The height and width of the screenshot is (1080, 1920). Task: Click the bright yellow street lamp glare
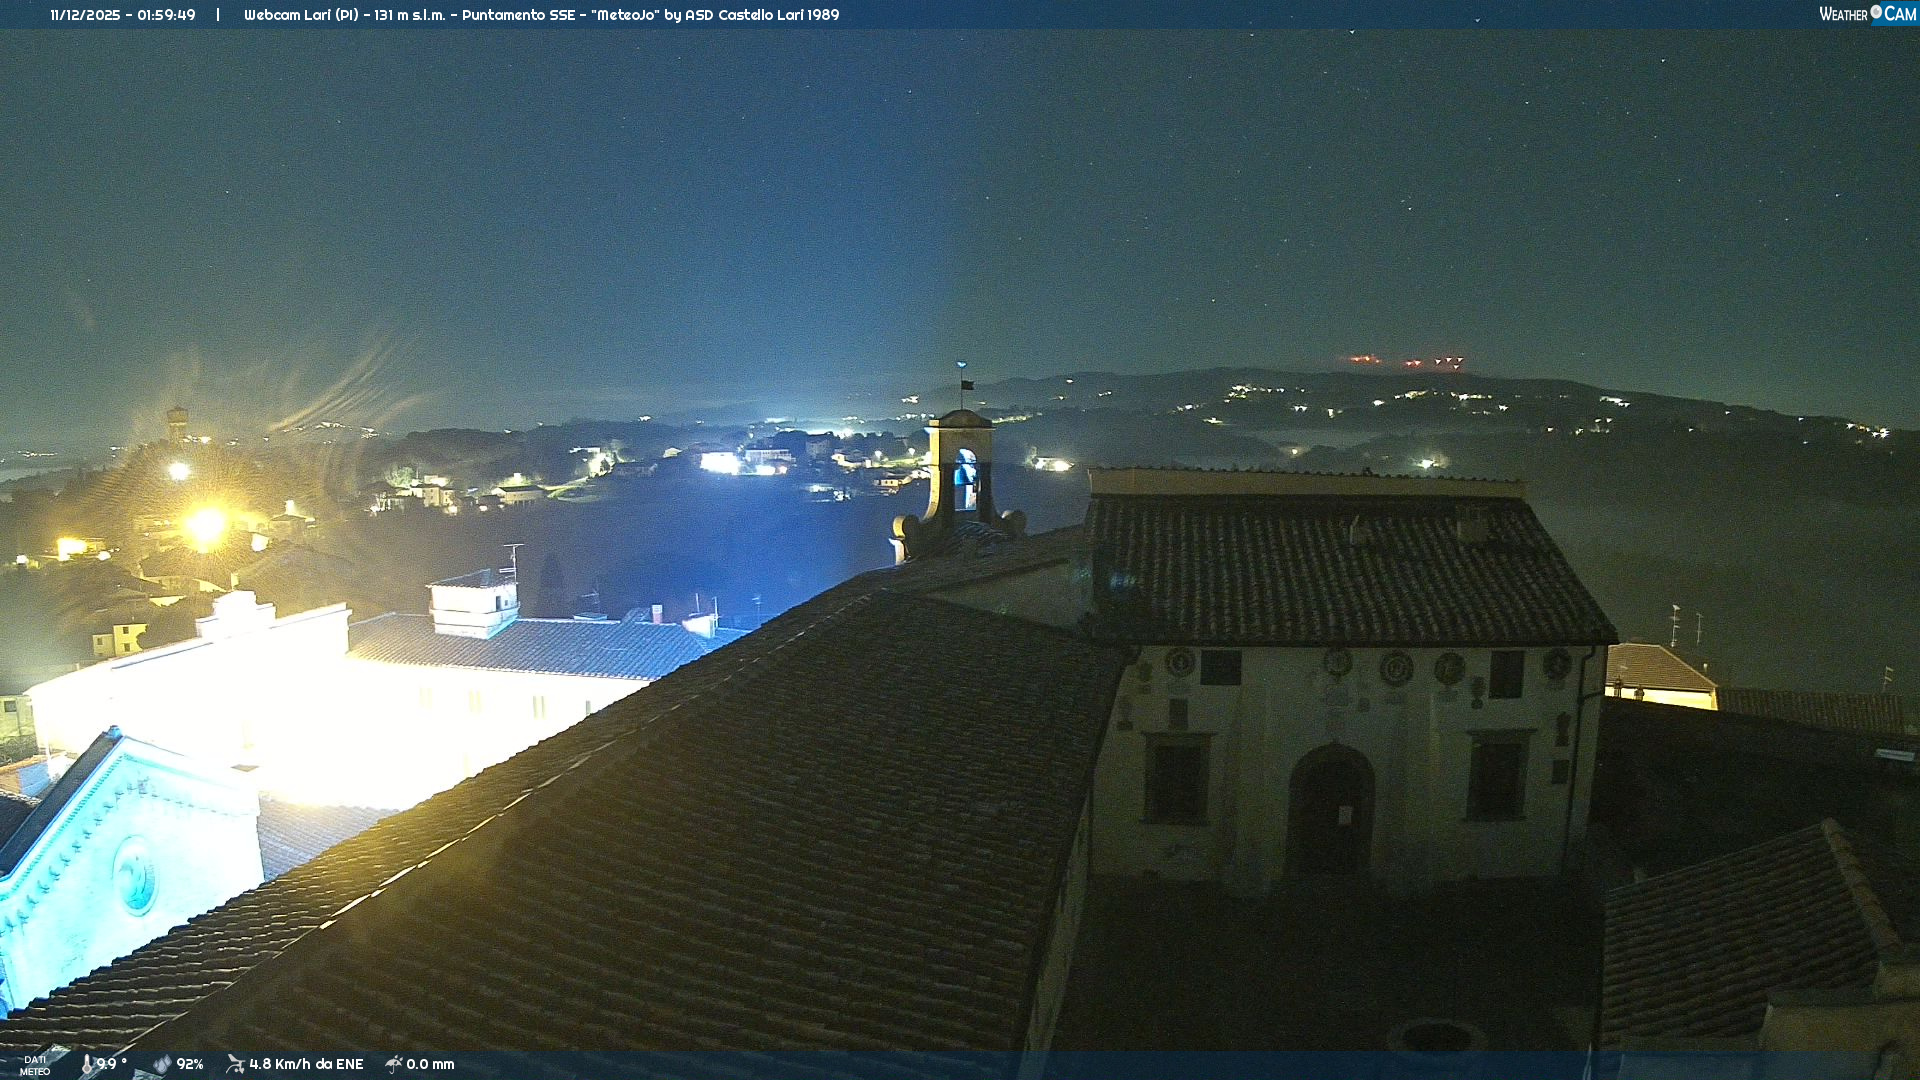click(205, 523)
